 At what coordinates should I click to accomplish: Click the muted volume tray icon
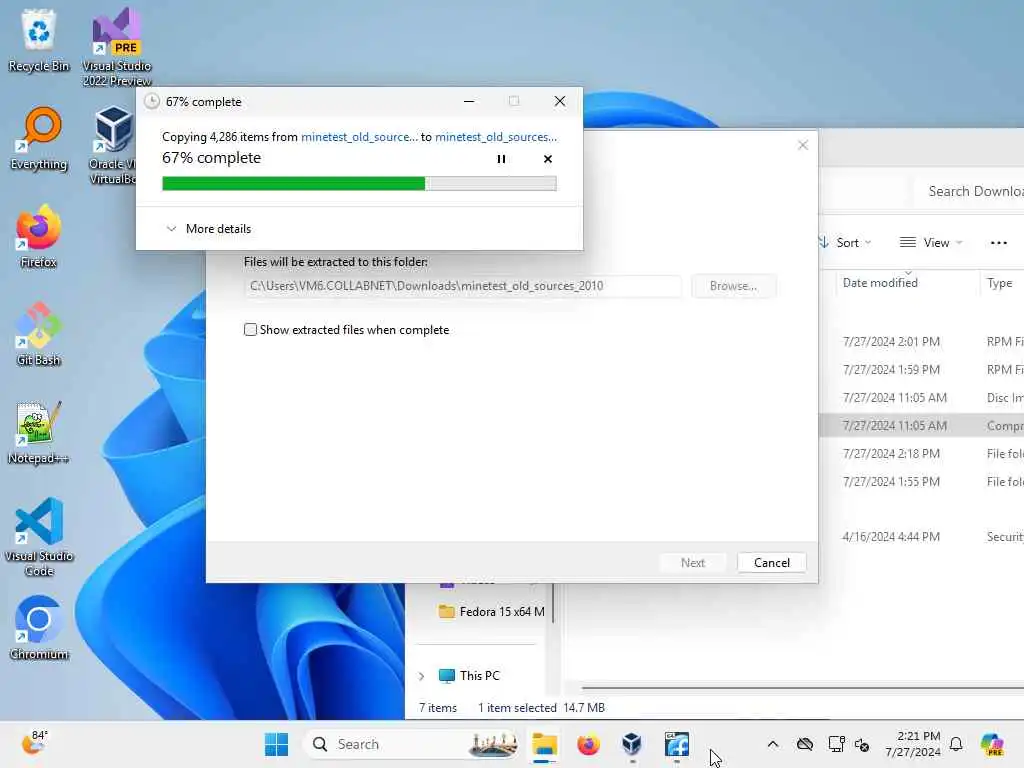pos(862,744)
